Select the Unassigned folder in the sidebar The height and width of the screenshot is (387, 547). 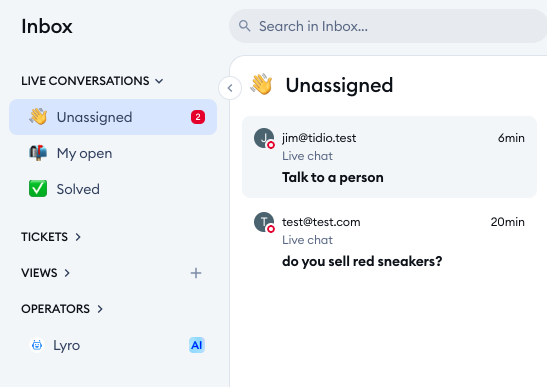click(113, 117)
